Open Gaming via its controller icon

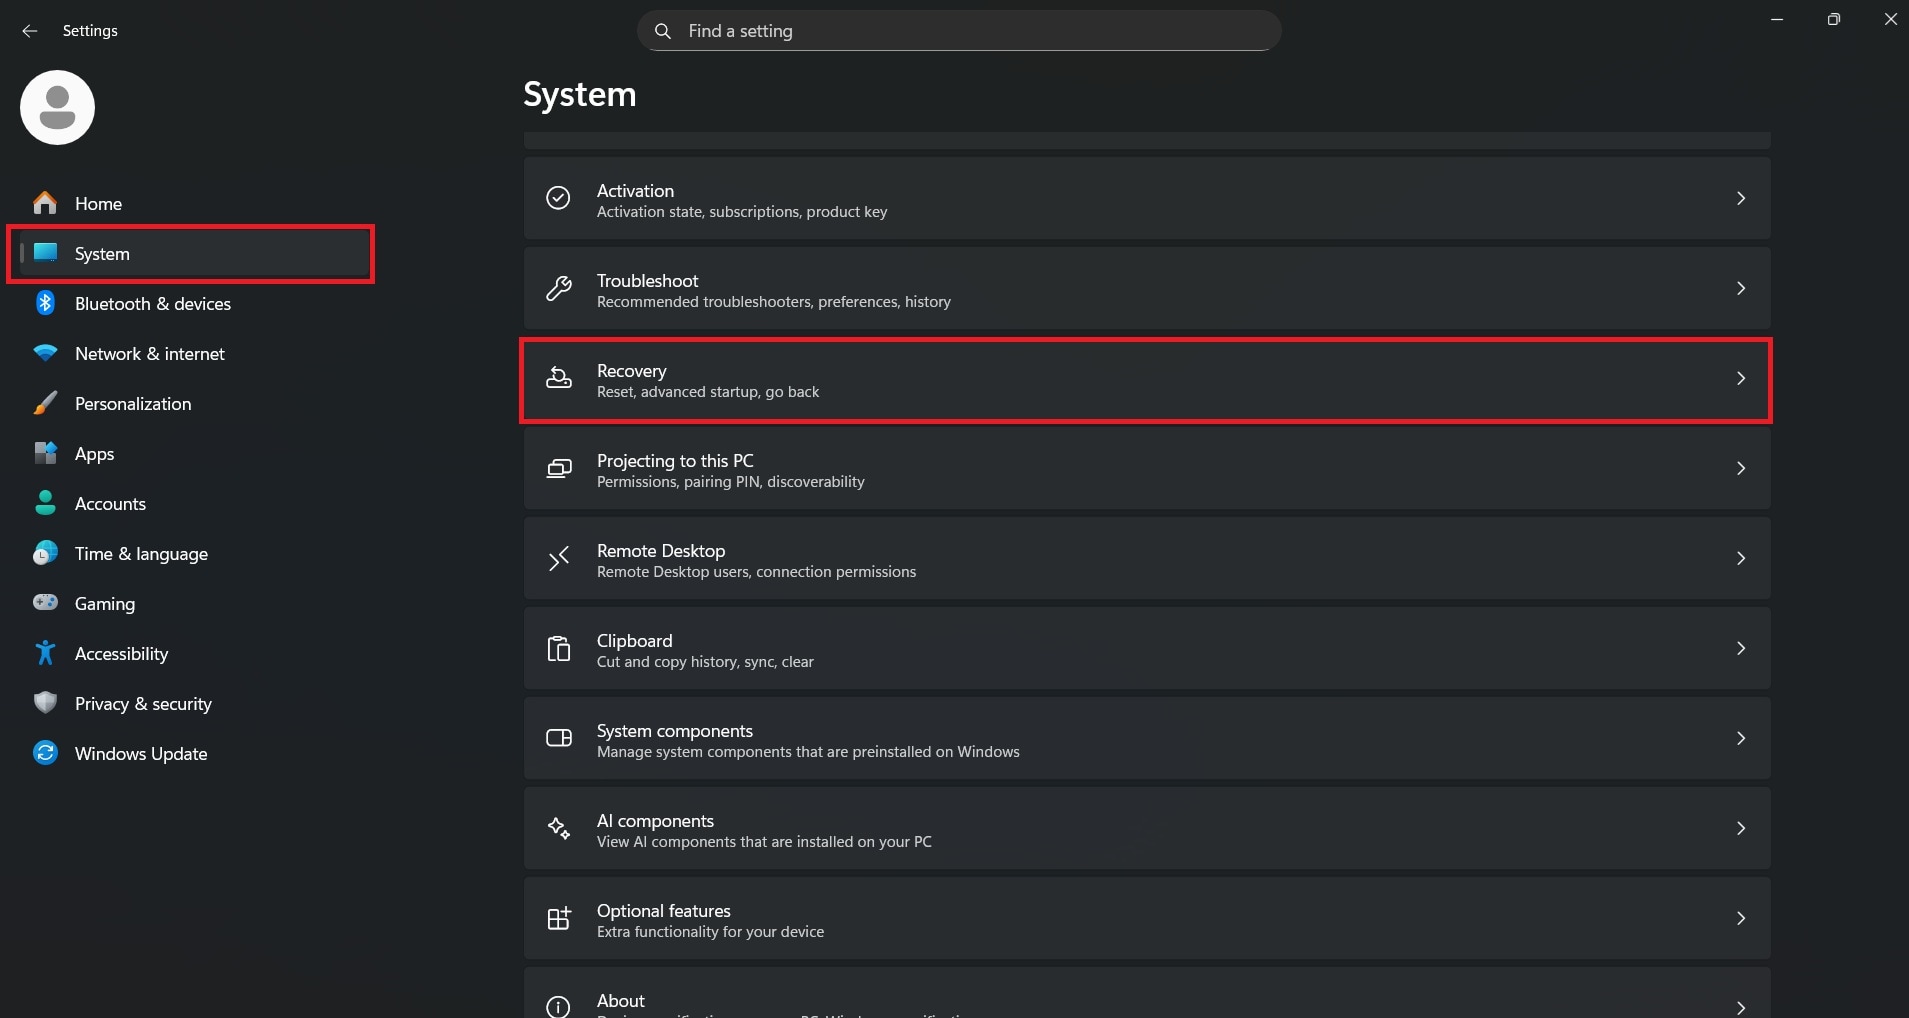[x=45, y=603]
